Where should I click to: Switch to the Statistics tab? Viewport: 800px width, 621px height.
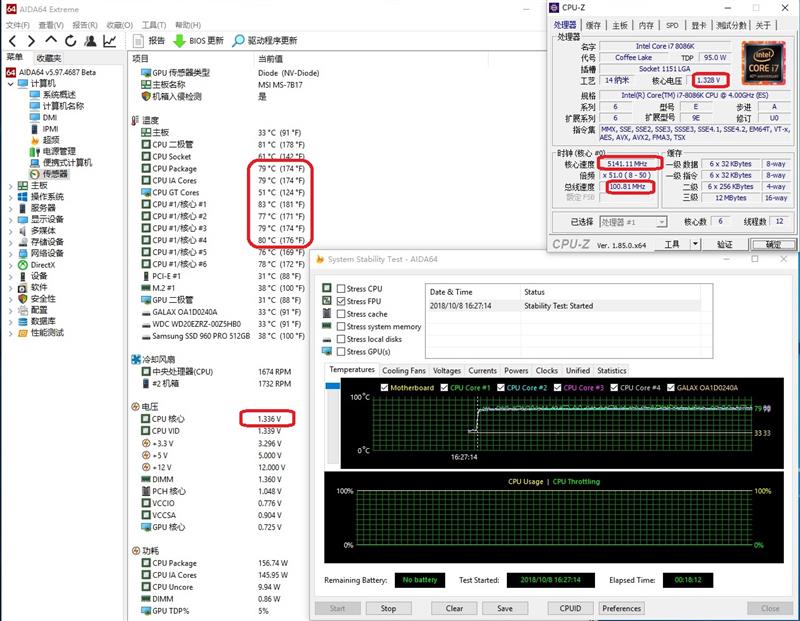[x=611, y=370]
